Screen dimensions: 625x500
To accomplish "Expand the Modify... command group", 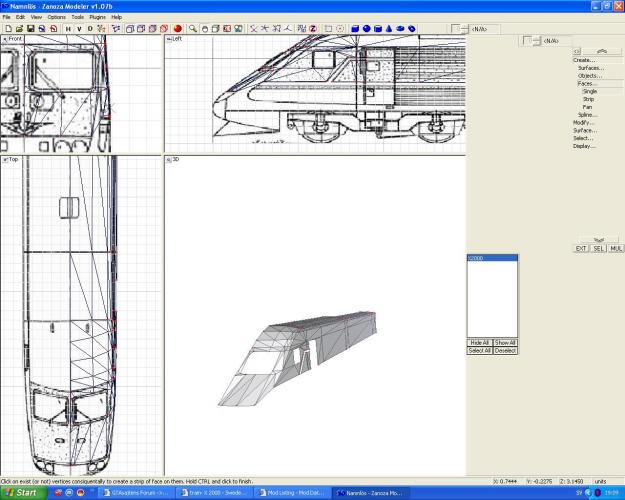I will [584, 122].
